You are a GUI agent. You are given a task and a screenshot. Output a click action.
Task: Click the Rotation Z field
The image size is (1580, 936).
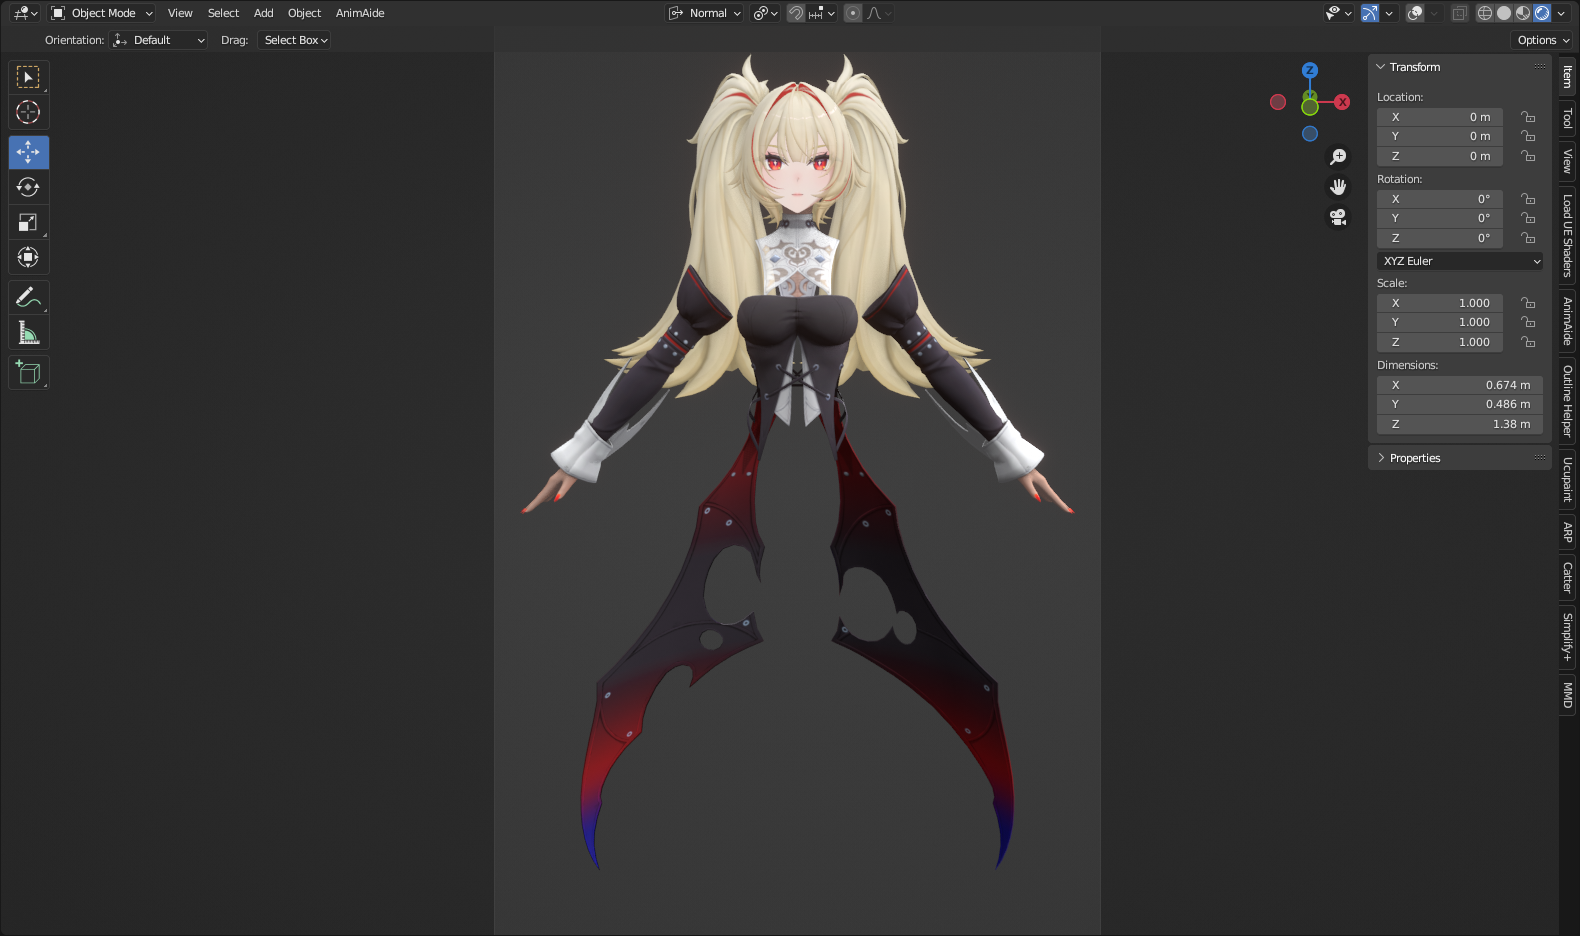1440,238
